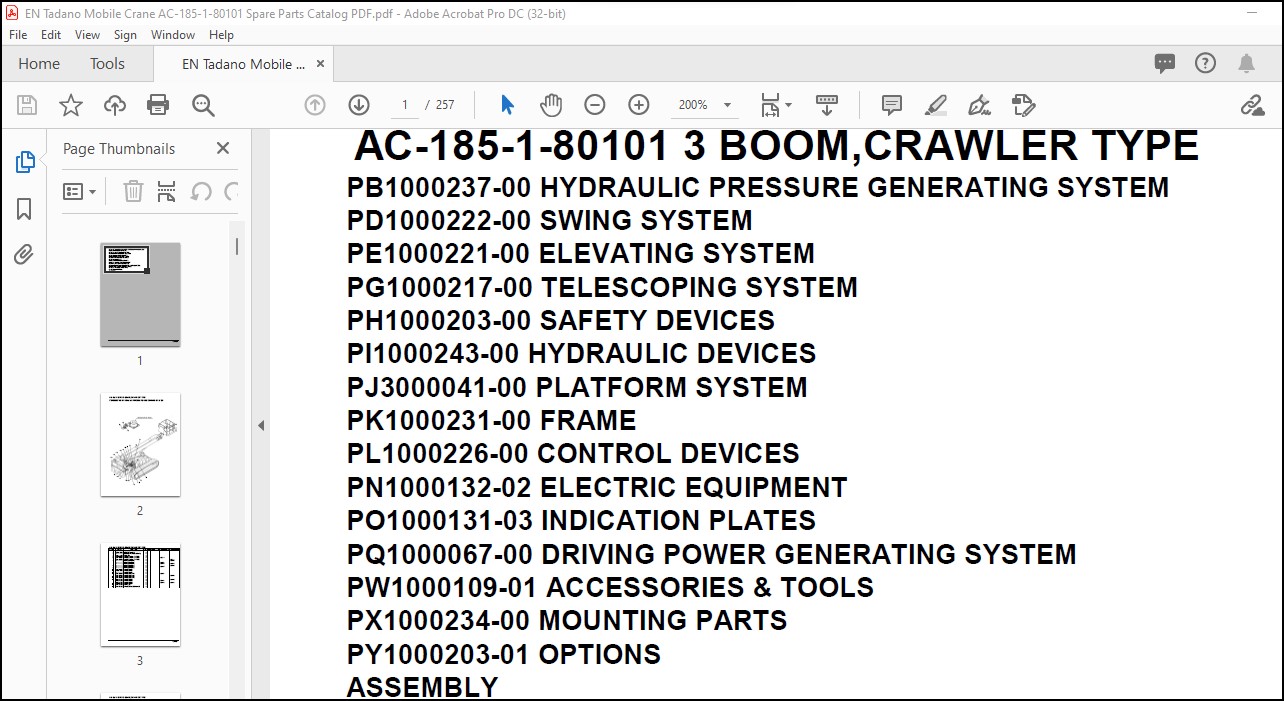Click the Save file icon

27,105
